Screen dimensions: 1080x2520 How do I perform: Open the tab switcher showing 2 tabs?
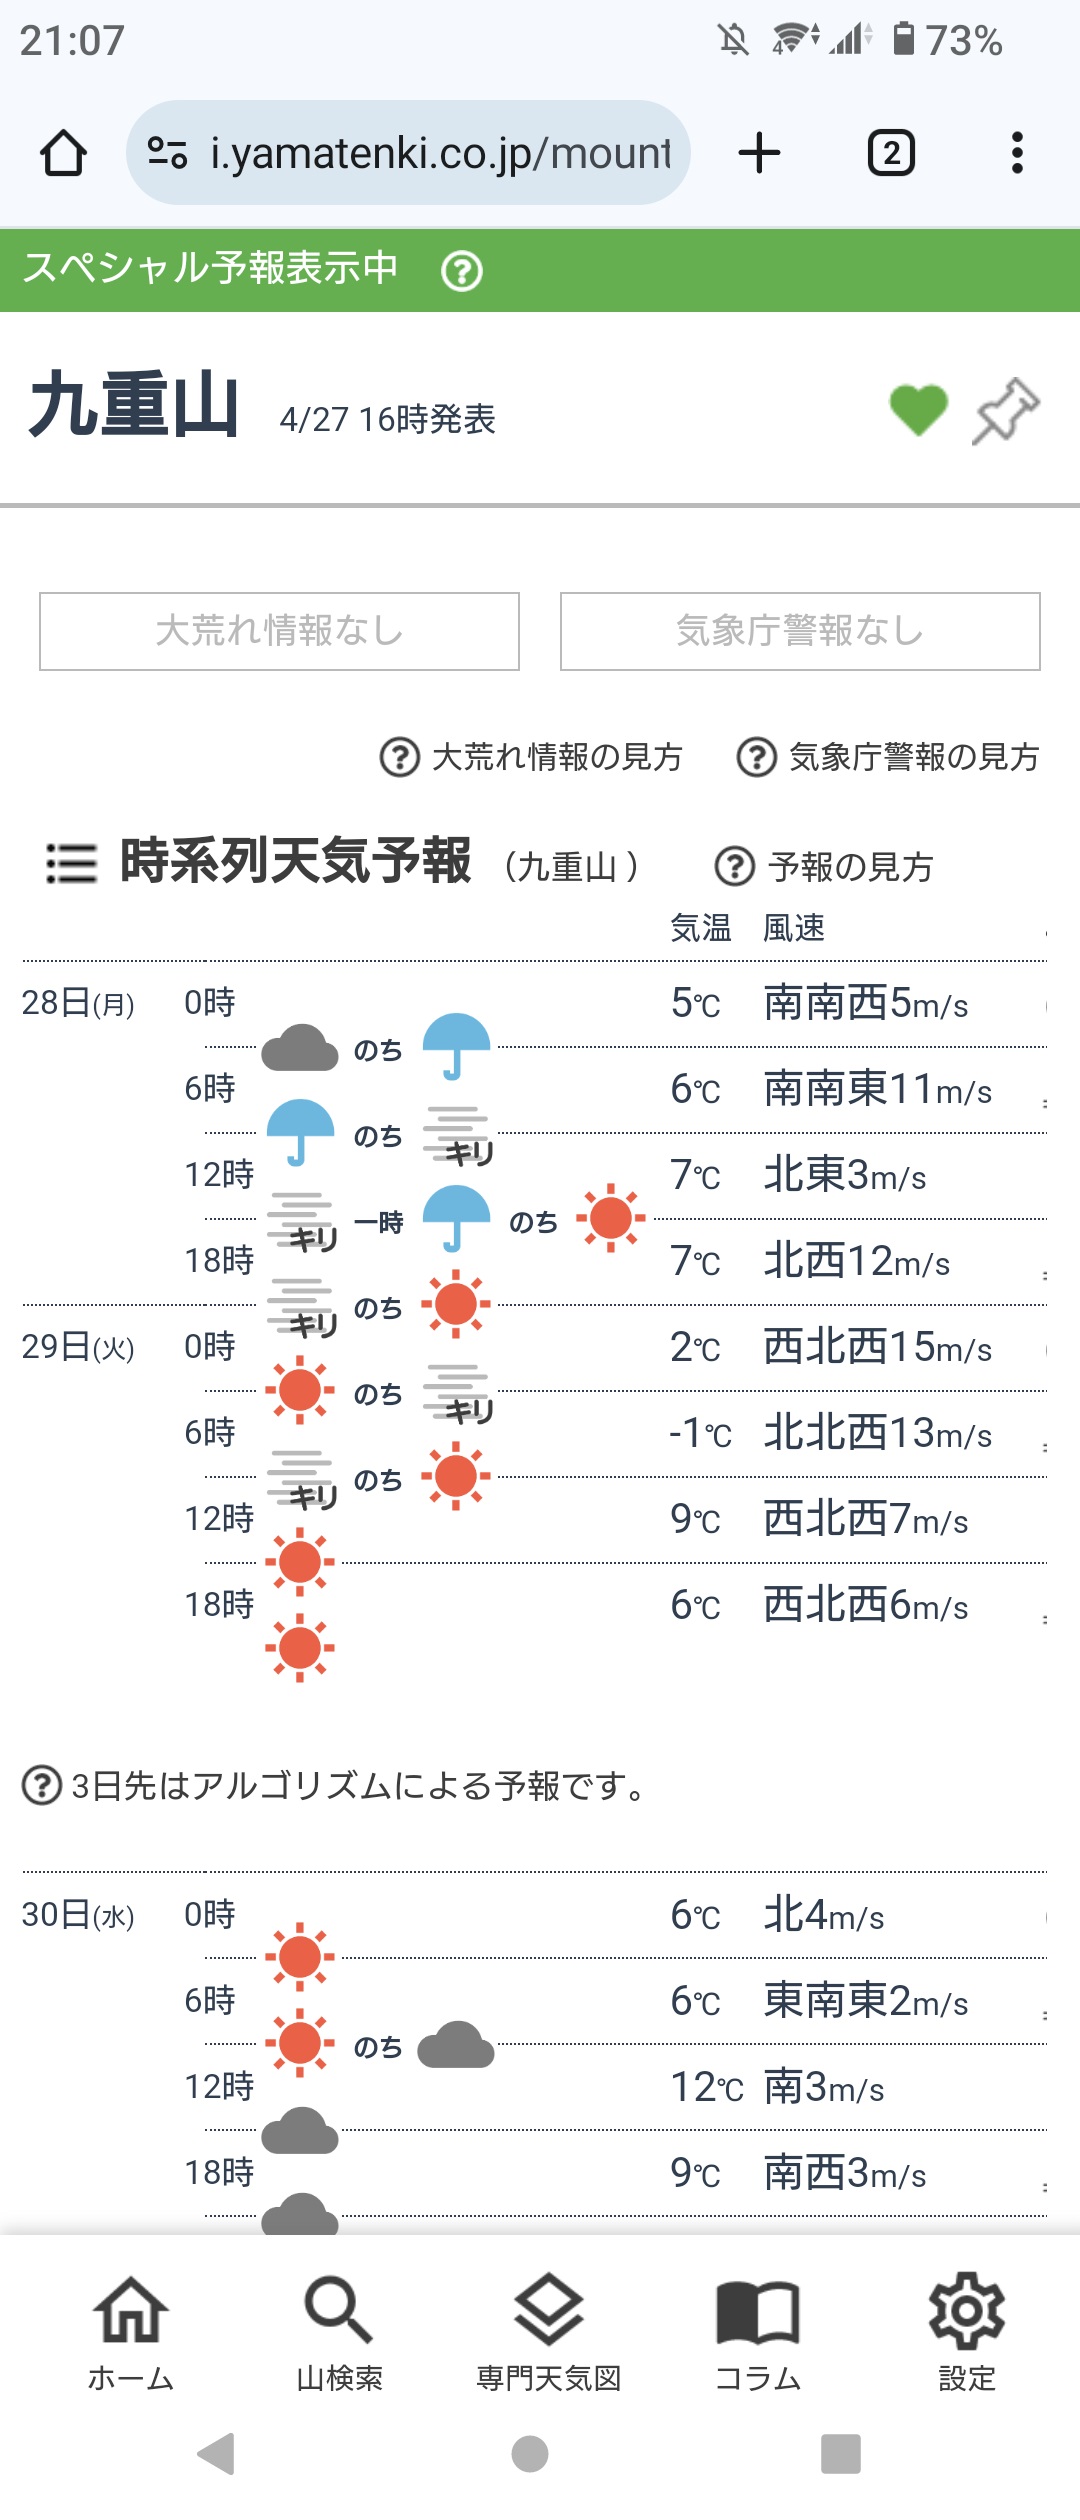point(890,154)
